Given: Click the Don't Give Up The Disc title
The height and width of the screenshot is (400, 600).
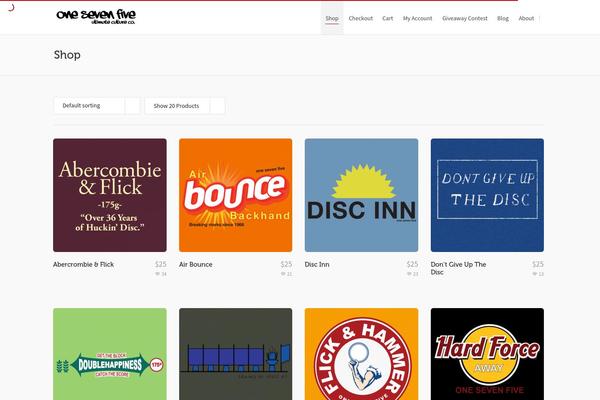Looking at the screenshot, I should (x=458, y=268).
